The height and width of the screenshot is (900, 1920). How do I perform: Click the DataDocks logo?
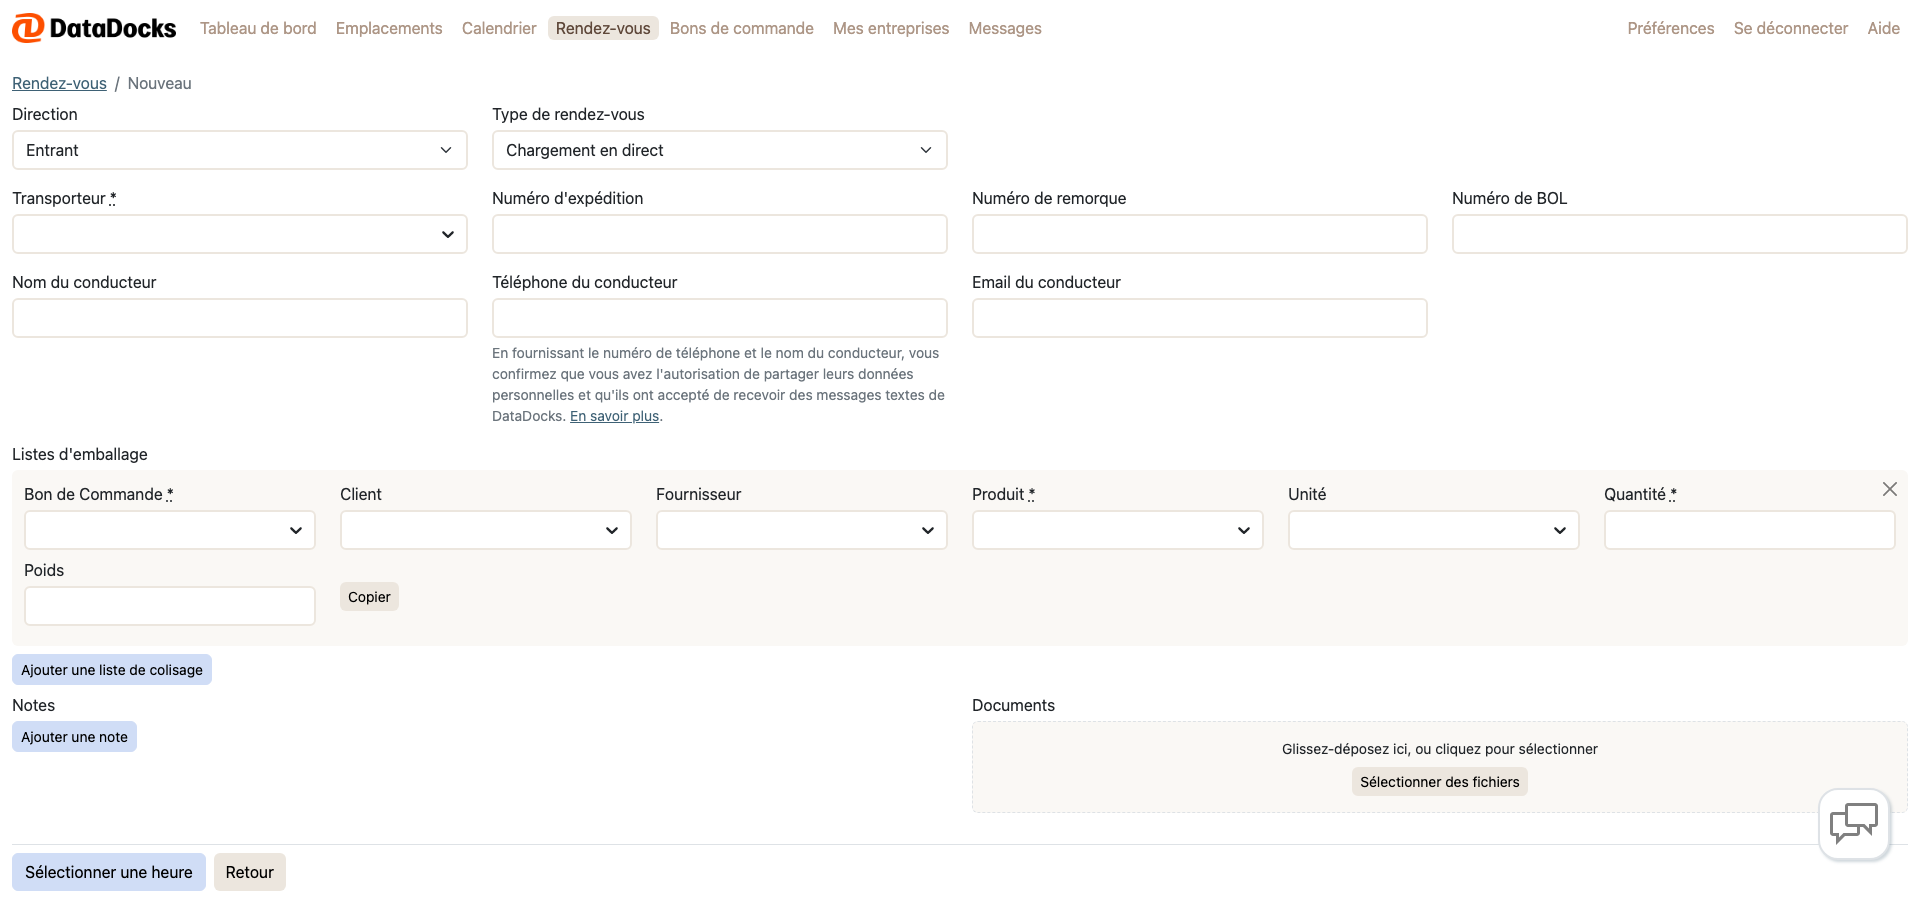click(94, 28)
